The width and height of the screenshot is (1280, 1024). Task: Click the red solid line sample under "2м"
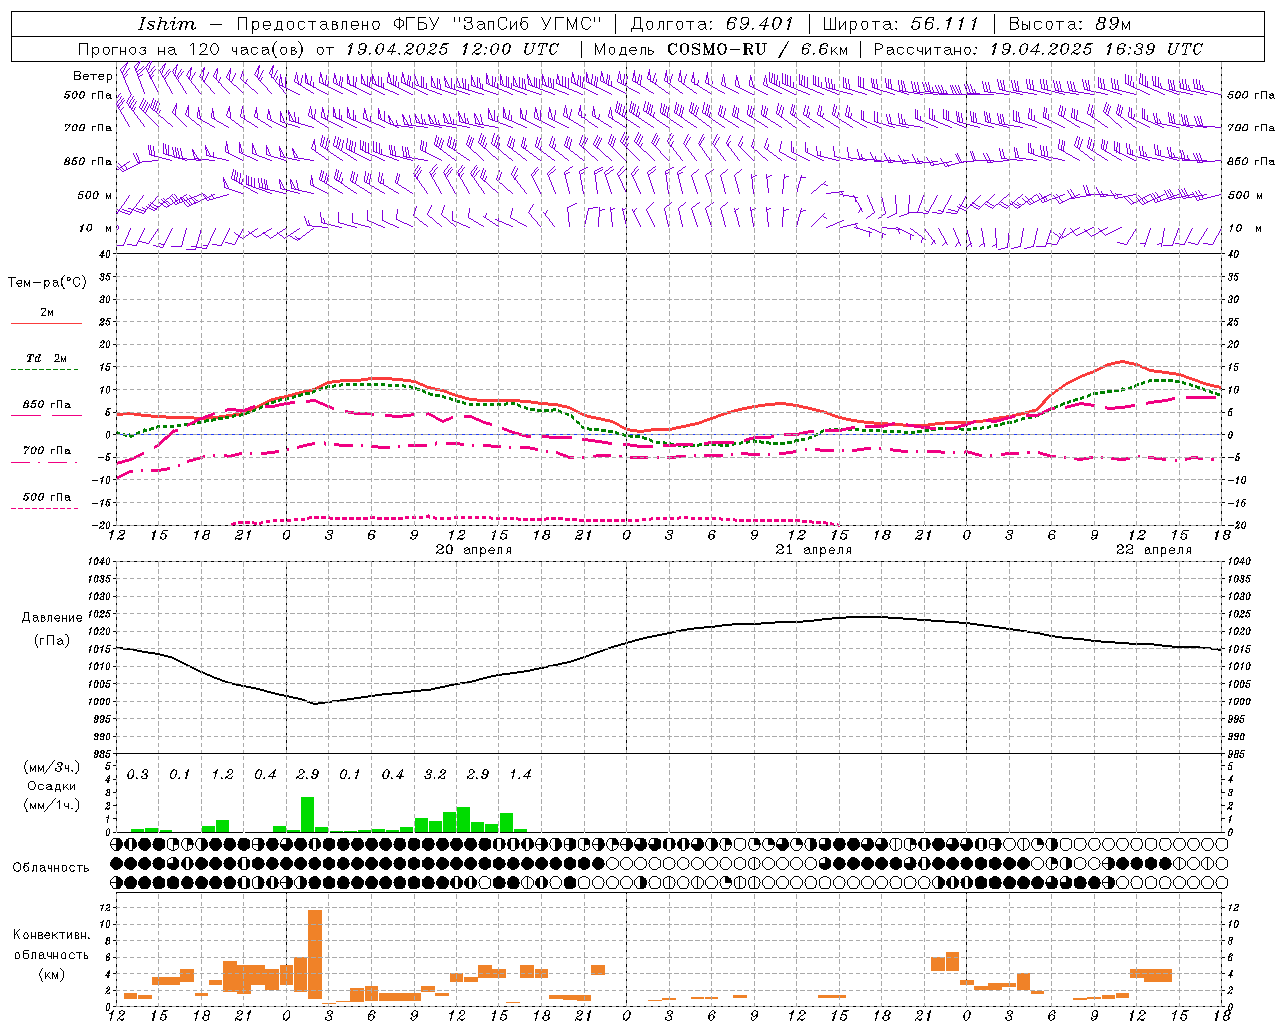(x=46, y=323)
